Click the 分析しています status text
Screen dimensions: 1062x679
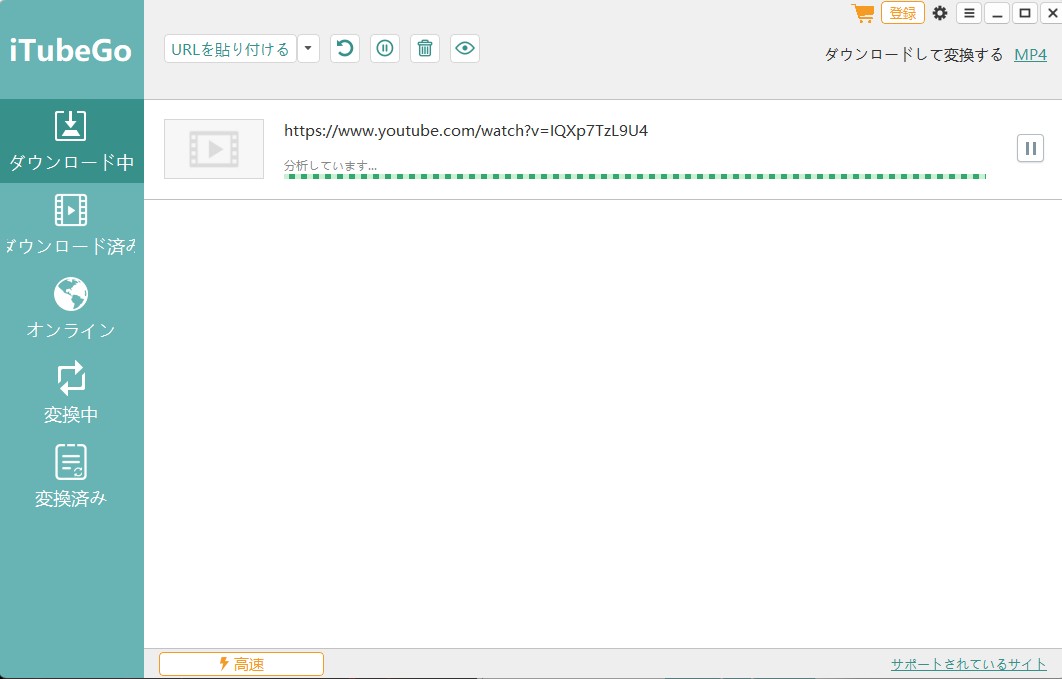pyautogui.click(x=331, y=165)
